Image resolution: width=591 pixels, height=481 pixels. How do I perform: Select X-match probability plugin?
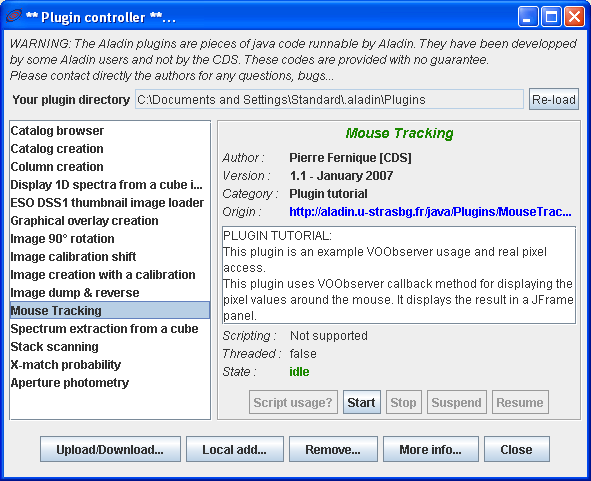pos(110,365)
